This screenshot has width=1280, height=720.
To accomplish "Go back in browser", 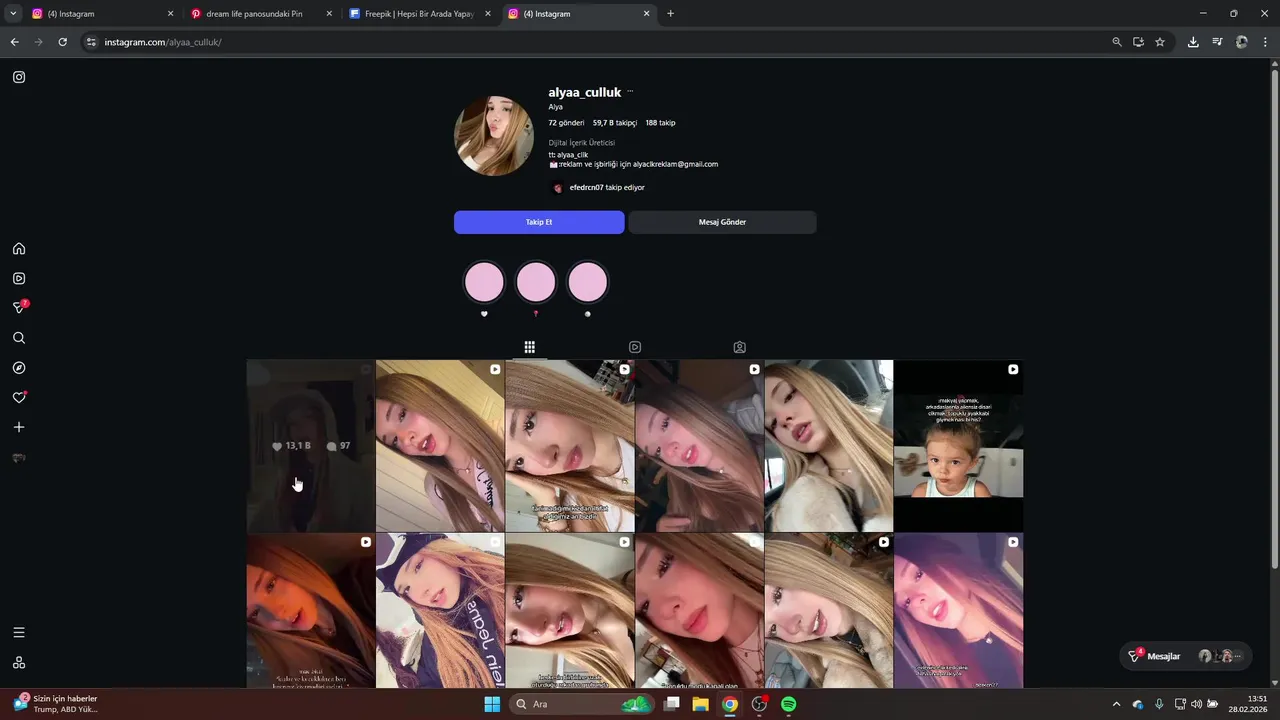I will pos(14,42).
